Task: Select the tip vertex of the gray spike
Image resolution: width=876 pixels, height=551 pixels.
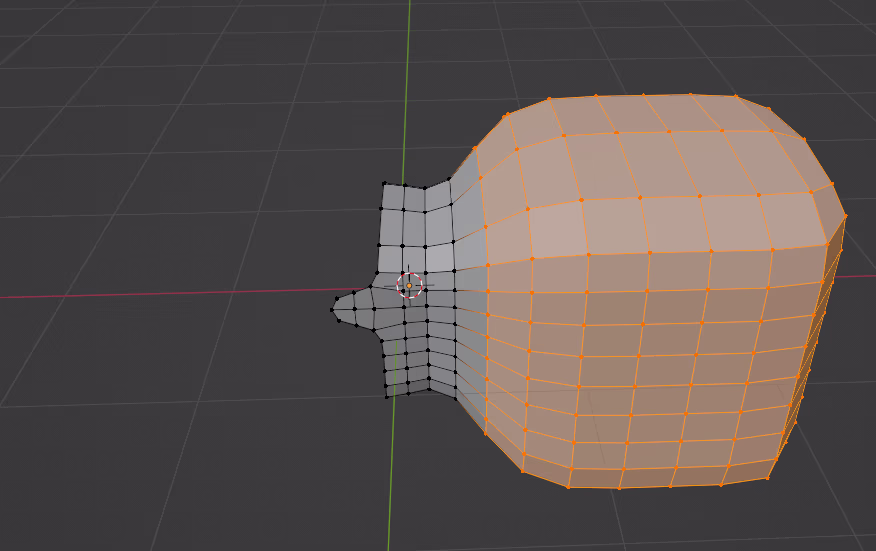Action: coord(332,310)
